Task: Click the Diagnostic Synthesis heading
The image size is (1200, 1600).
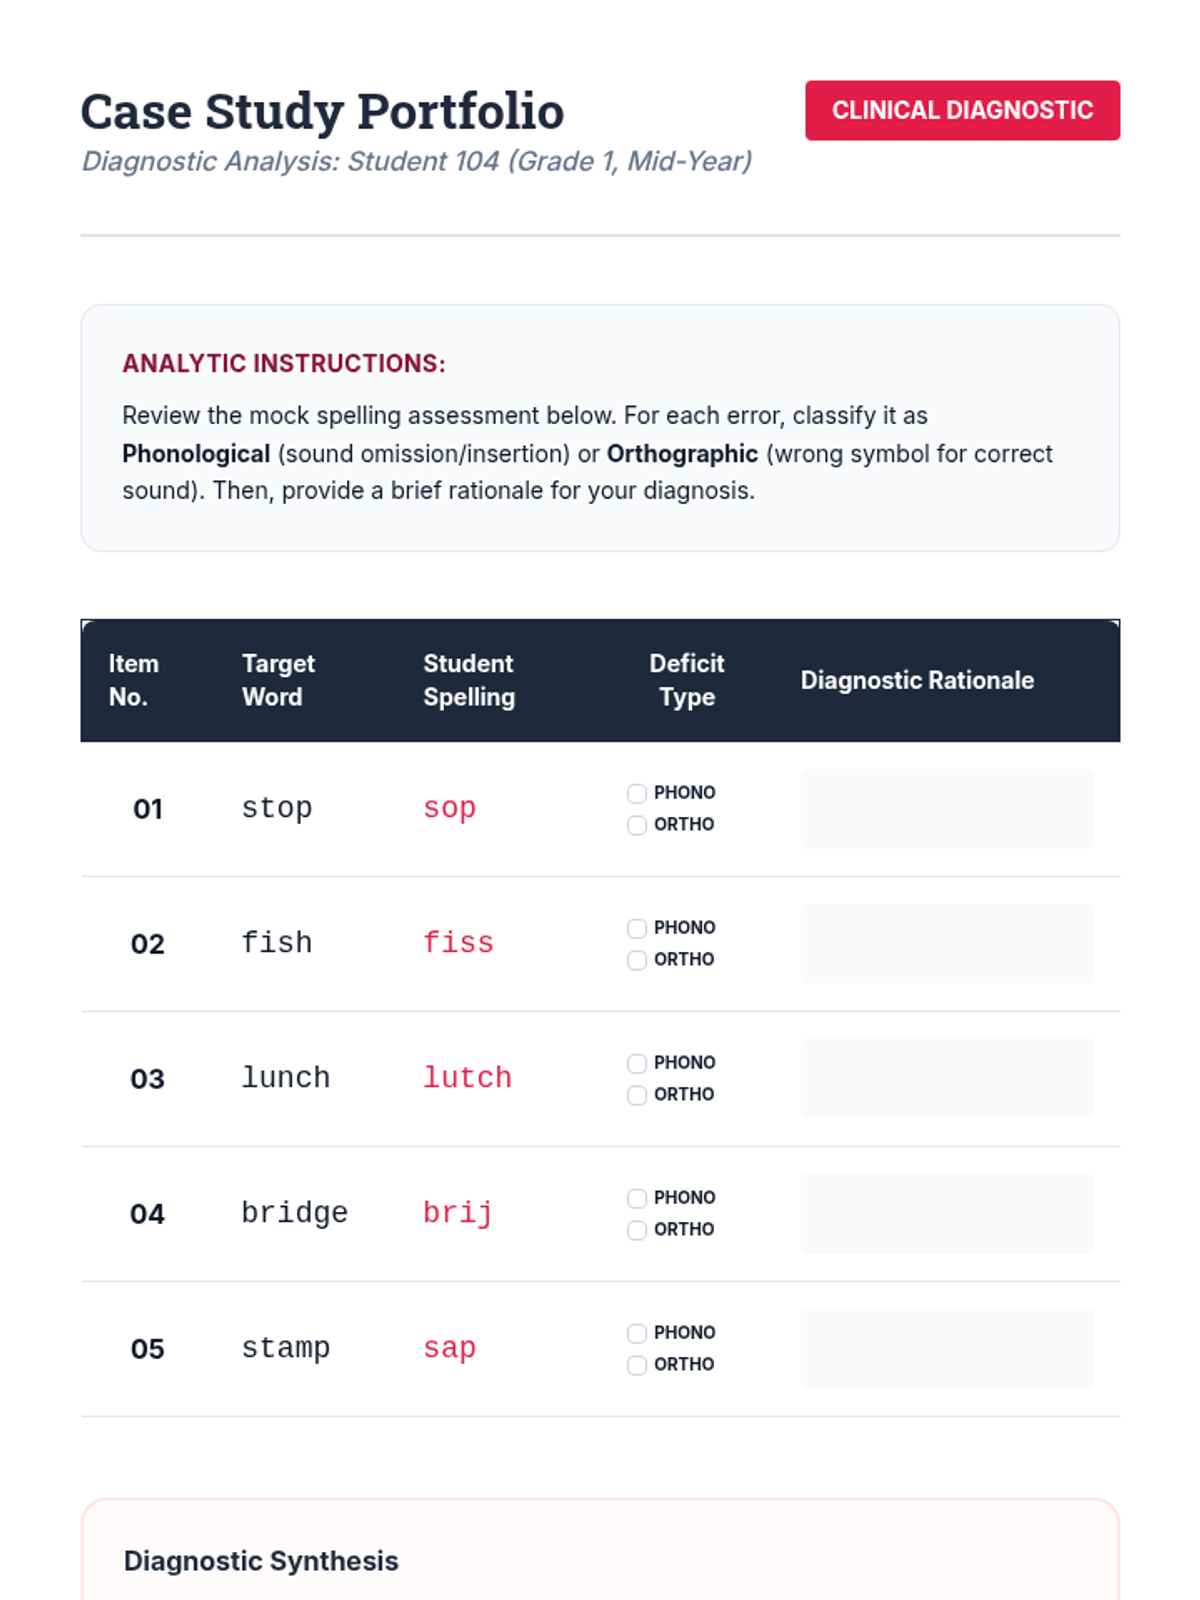Action: (x=261, y=1561)
